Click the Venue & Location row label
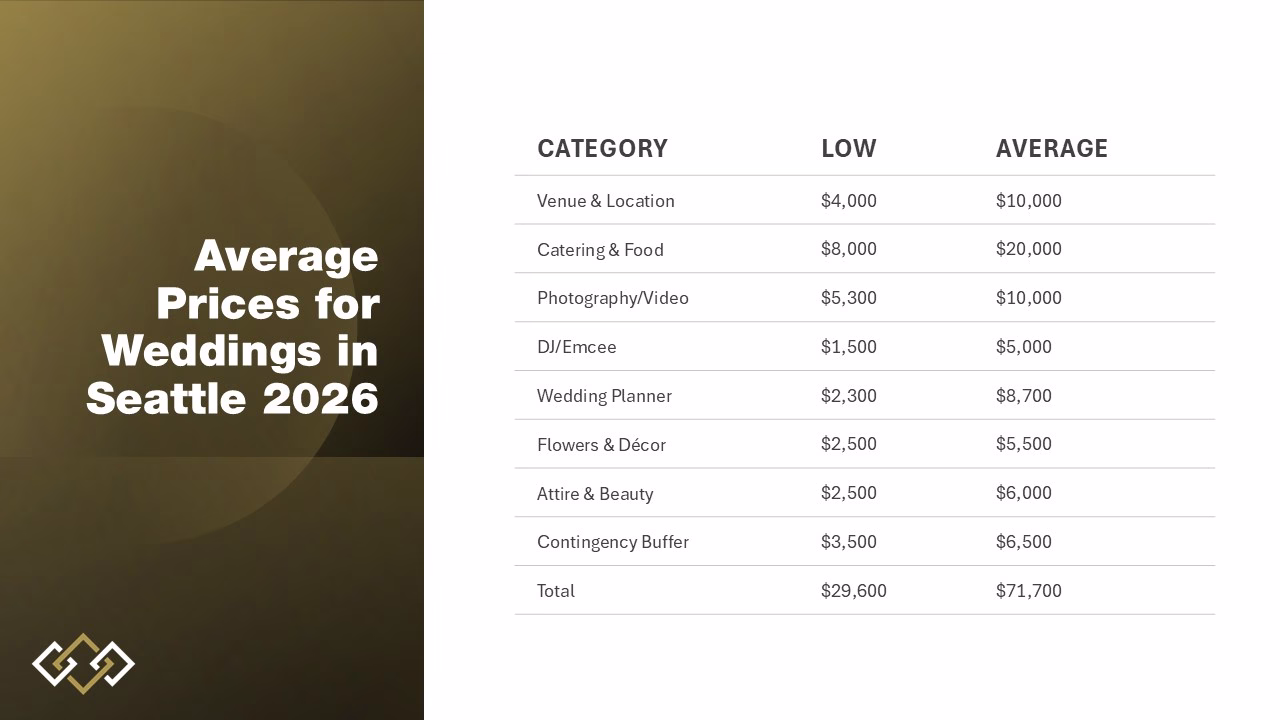 605,201
